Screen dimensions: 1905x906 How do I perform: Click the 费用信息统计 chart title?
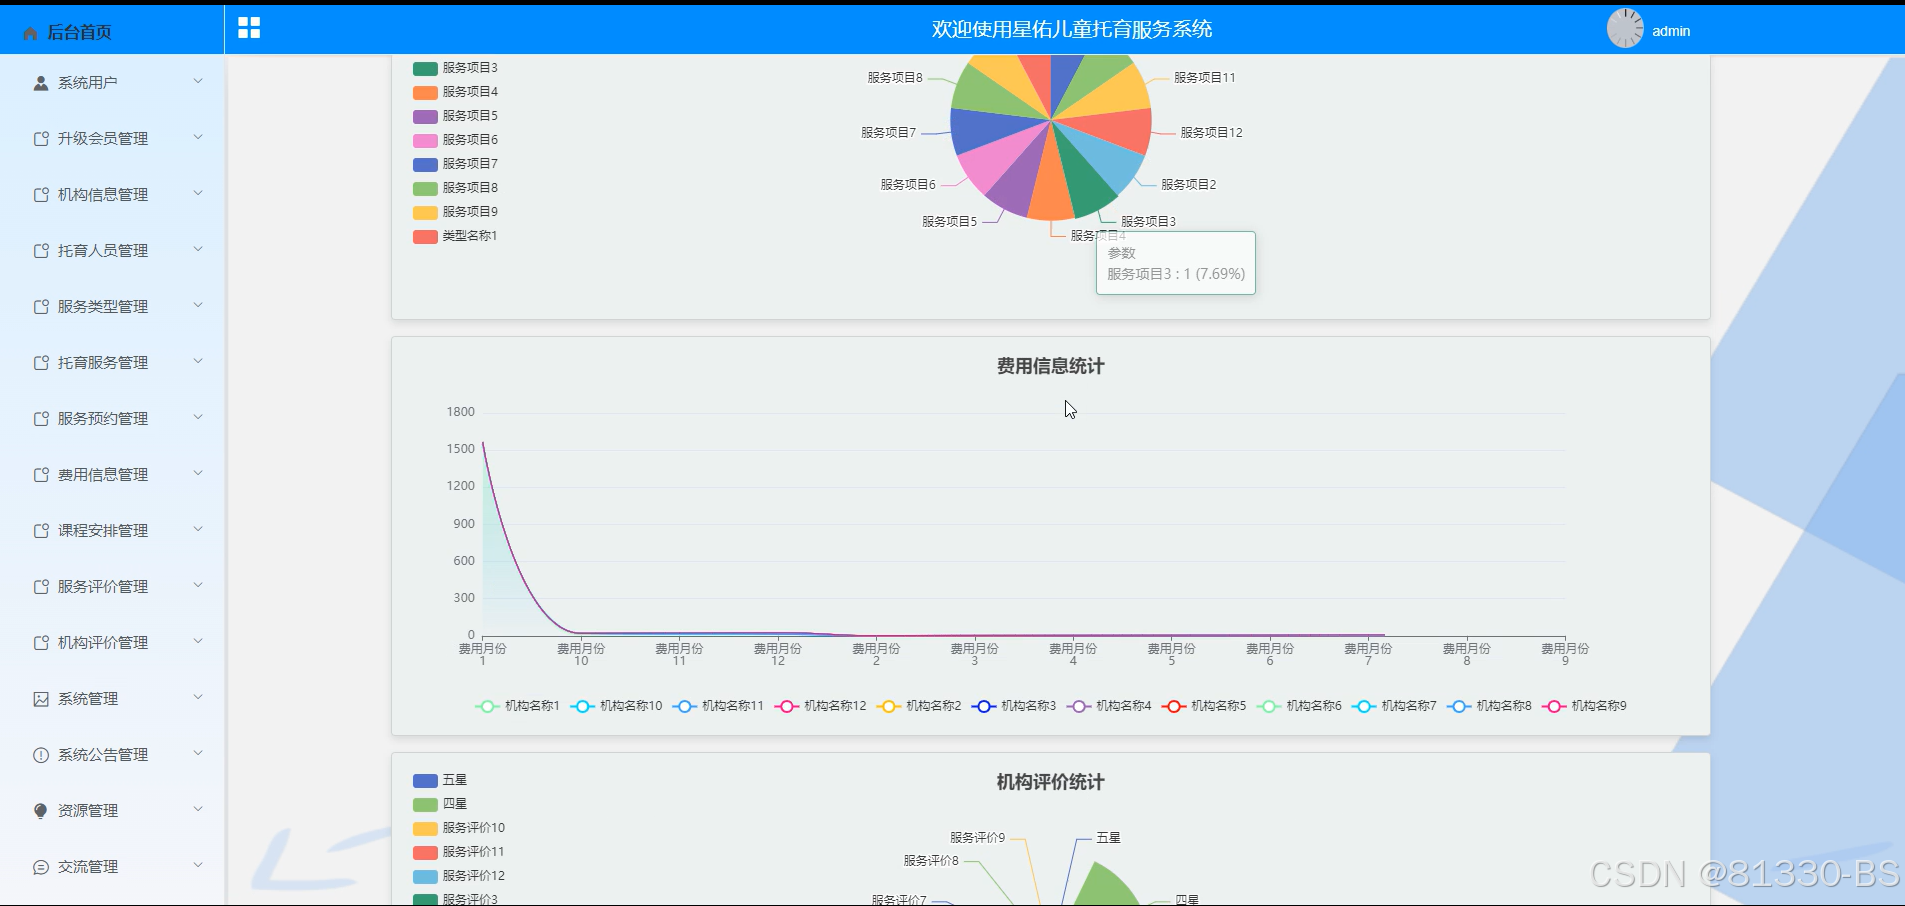pos(1050,366)
